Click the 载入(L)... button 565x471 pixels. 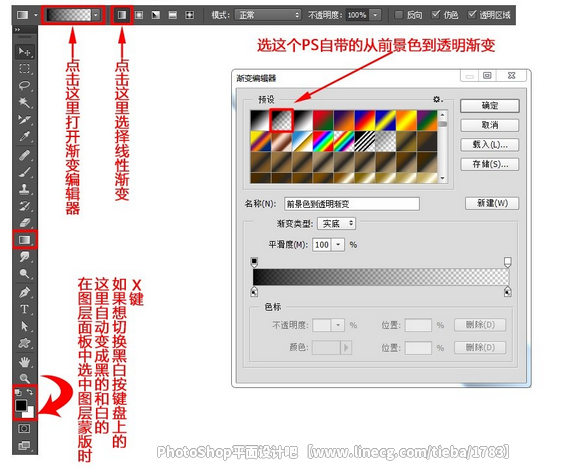(x=490, y=145)
